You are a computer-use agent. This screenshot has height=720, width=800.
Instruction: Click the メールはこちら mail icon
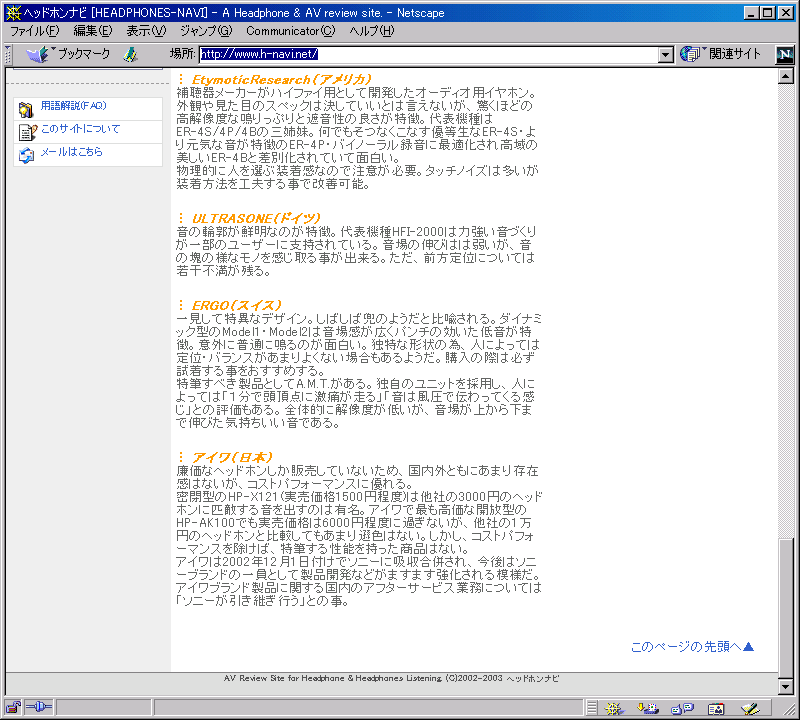26,155
